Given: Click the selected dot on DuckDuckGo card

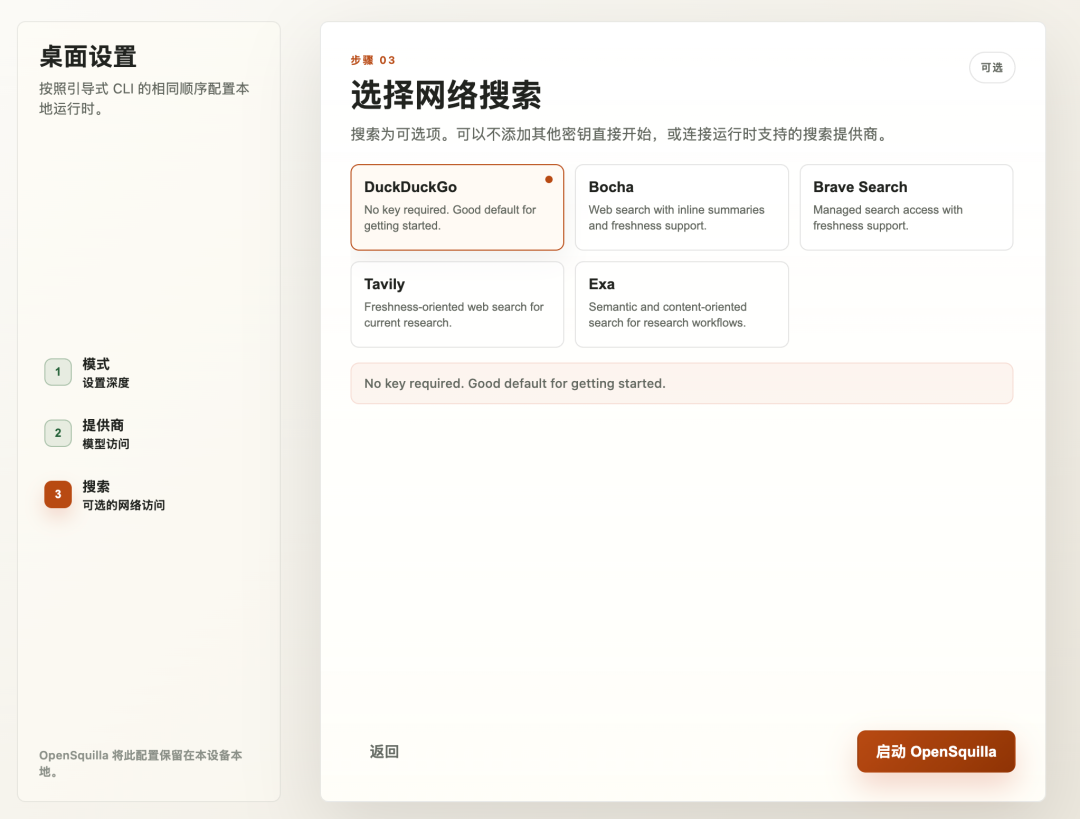Looking at the screenshot, I should pos(549,180).
